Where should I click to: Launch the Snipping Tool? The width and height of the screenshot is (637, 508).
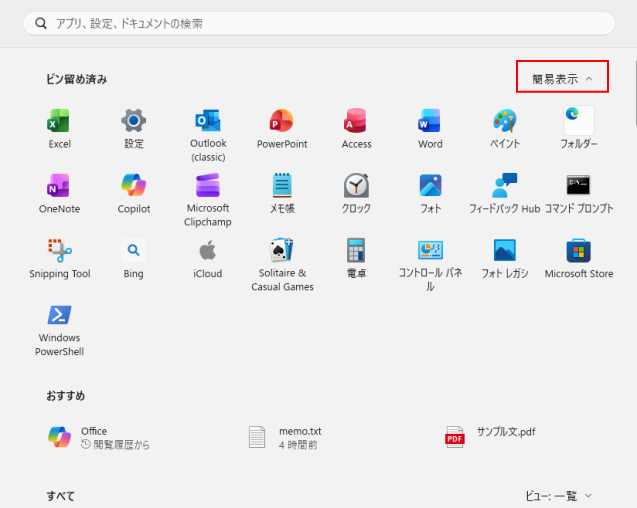(59, 258)
